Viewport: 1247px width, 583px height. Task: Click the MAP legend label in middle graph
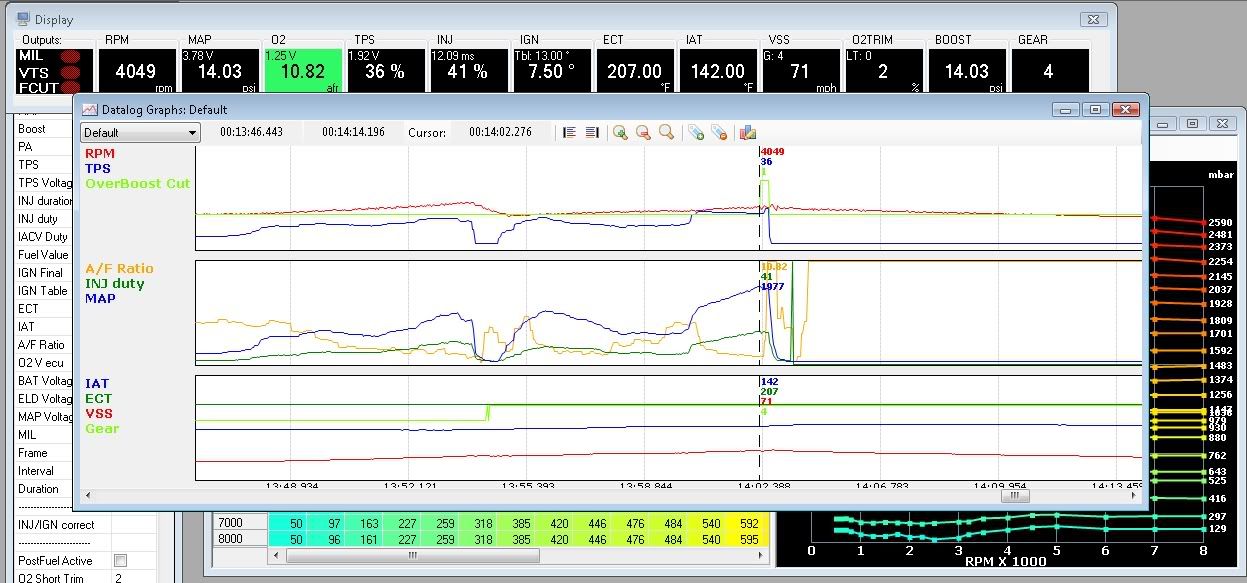tap(100, 299)
